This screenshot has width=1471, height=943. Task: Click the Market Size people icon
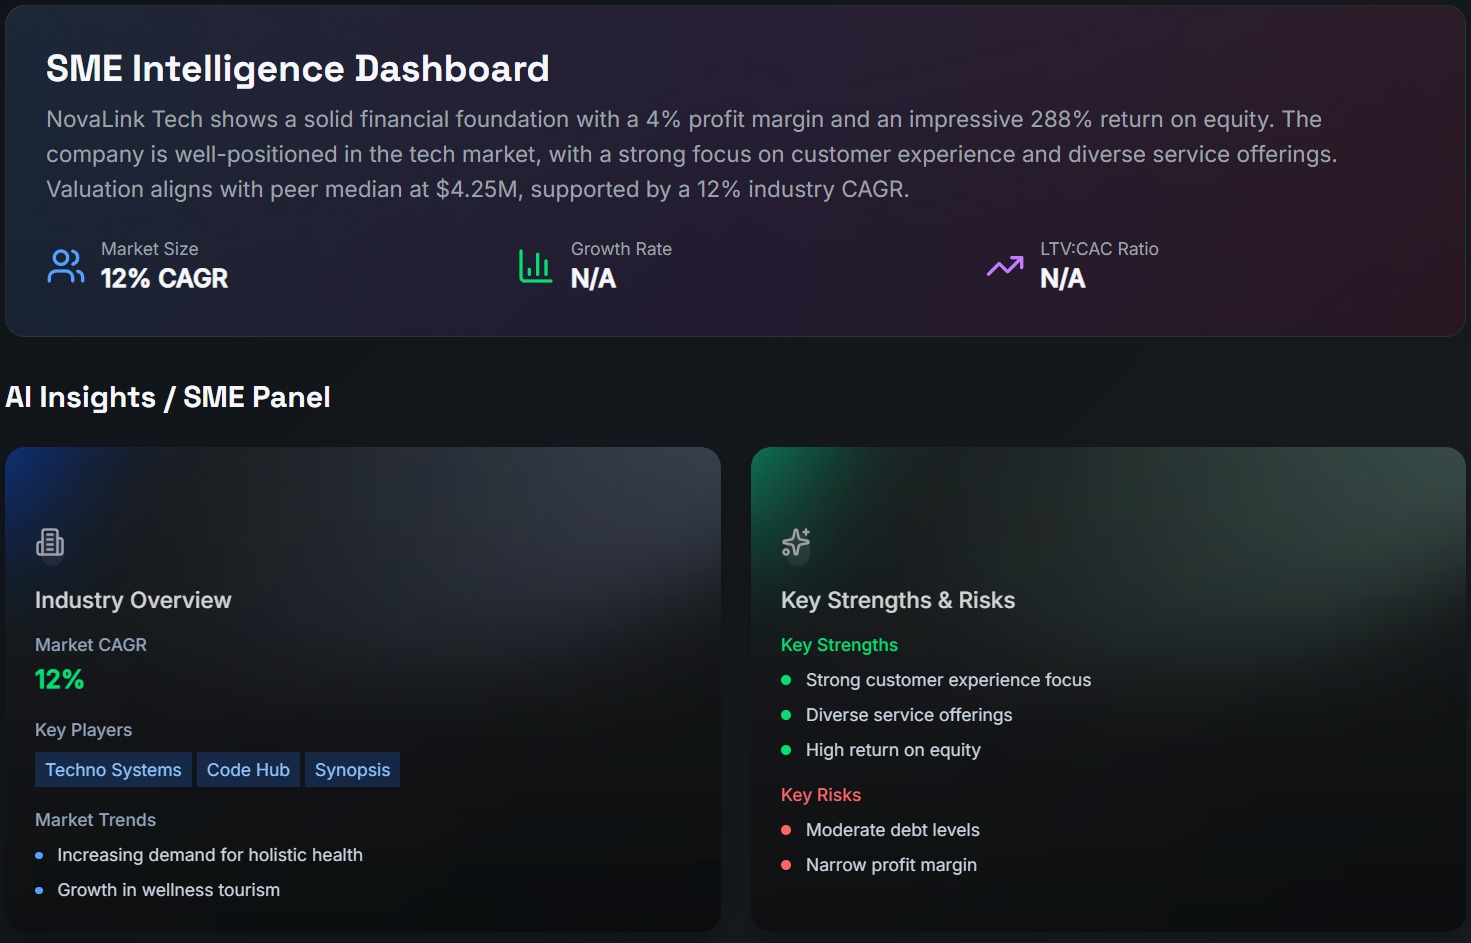66,266
